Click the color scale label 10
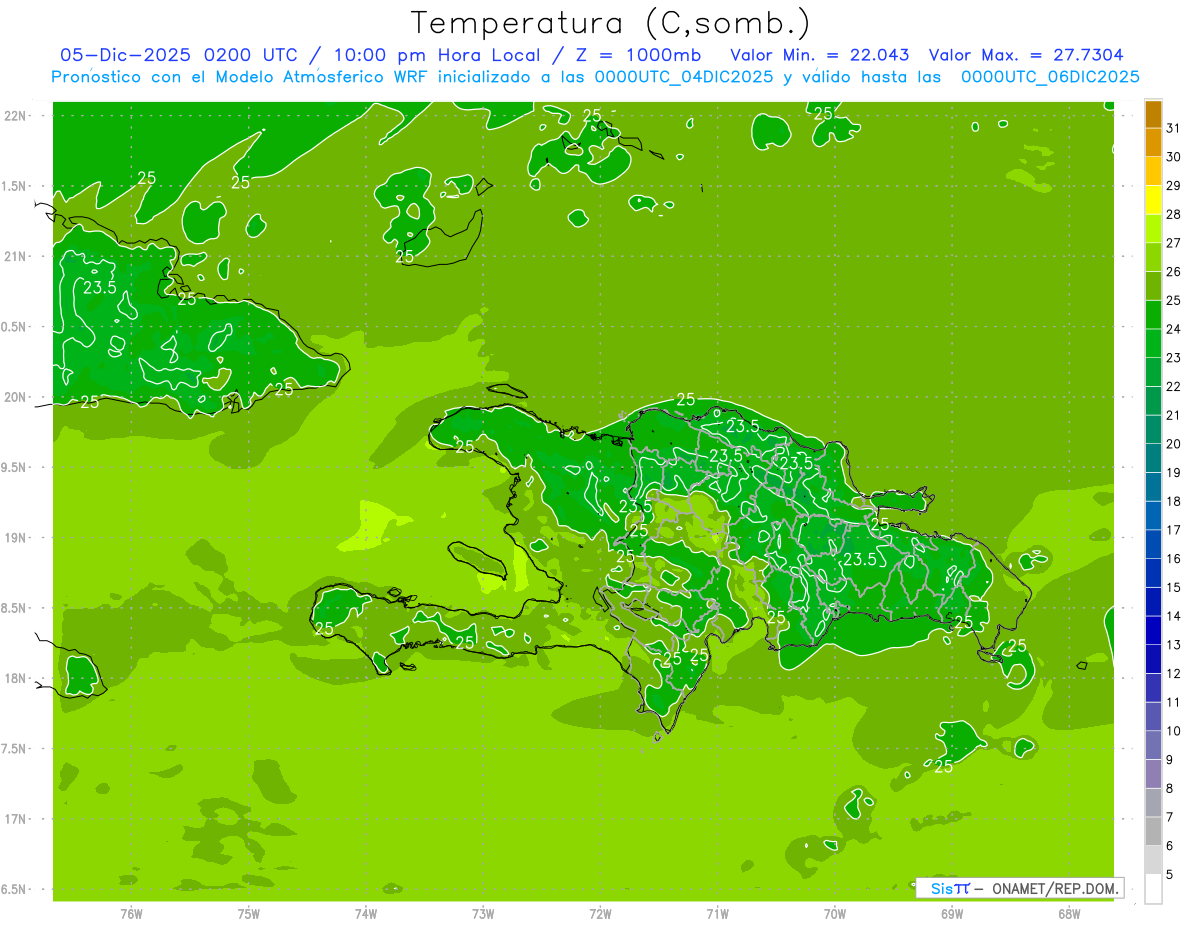The width and height of the screenshot is (1200, 927). pyautogui.click(x=1173, y=731)
